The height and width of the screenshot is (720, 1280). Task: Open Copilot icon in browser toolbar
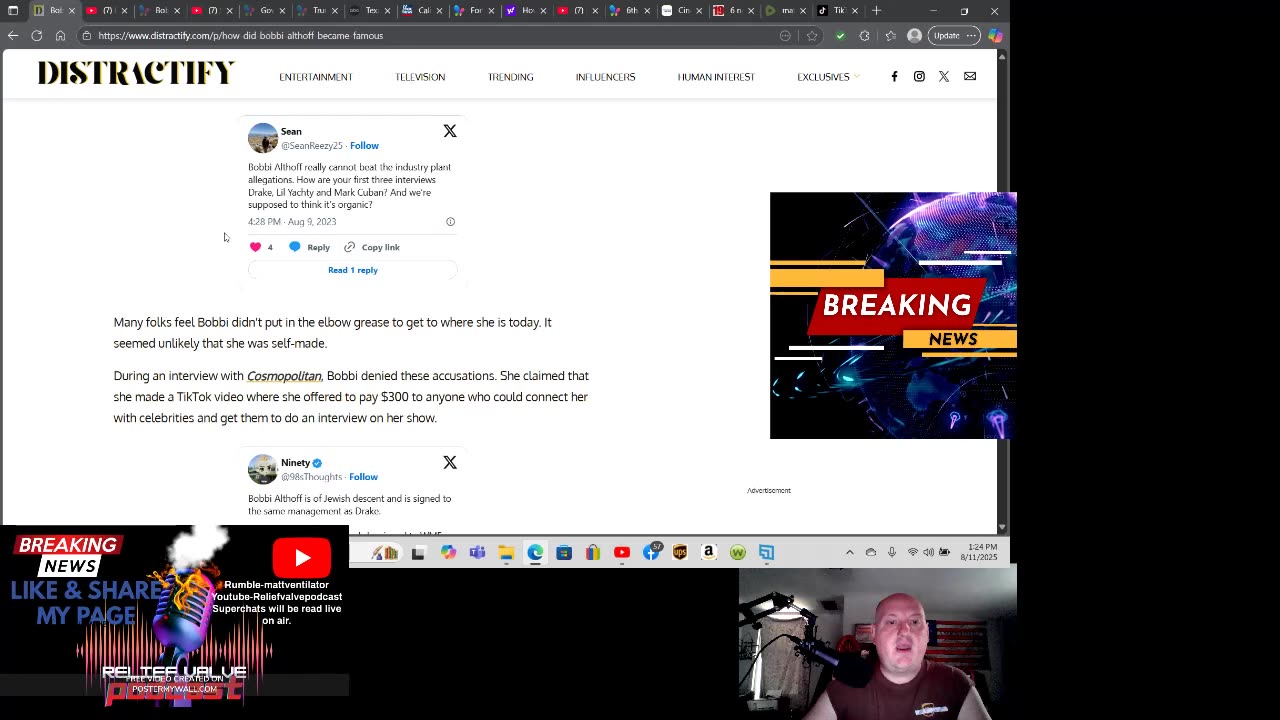(x=995, y=35)
